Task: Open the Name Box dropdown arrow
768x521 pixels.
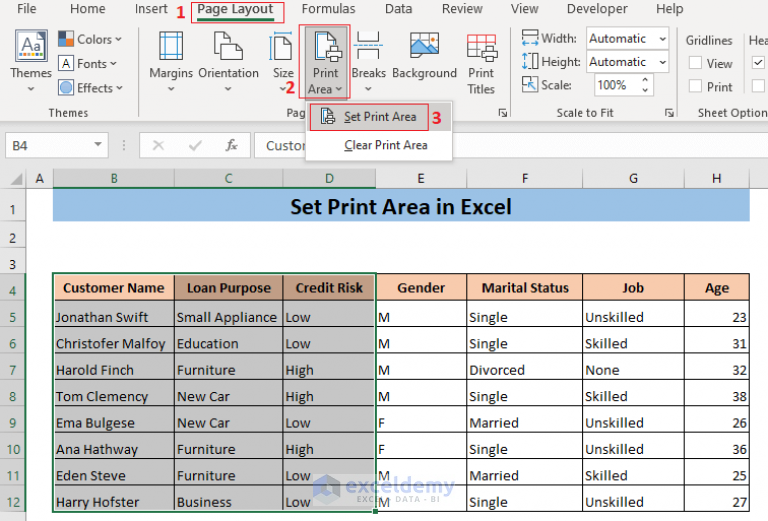Action: [x=98, y=145]
